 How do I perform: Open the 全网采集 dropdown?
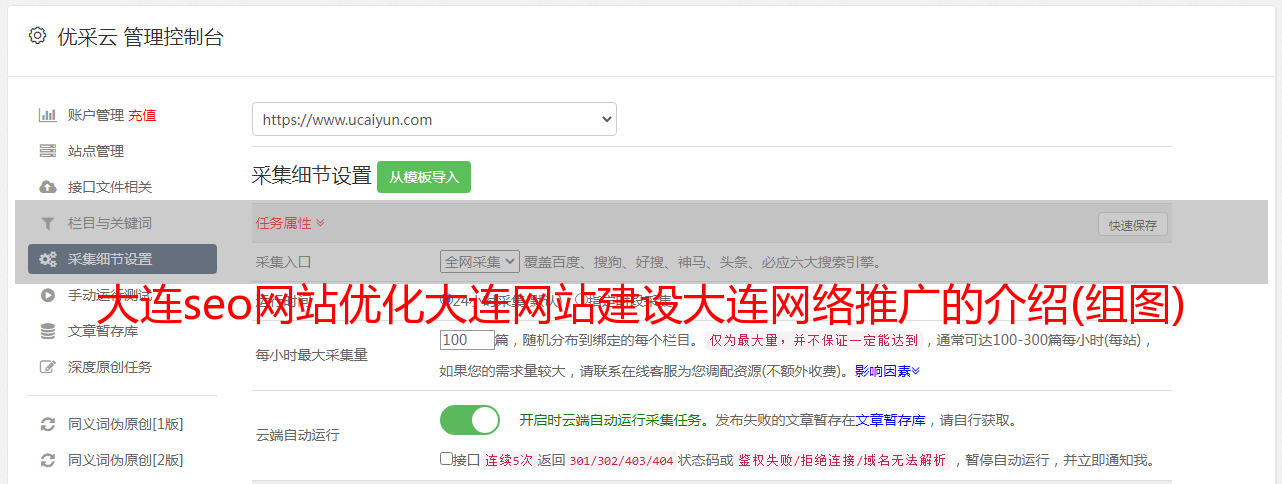[480, 262]
